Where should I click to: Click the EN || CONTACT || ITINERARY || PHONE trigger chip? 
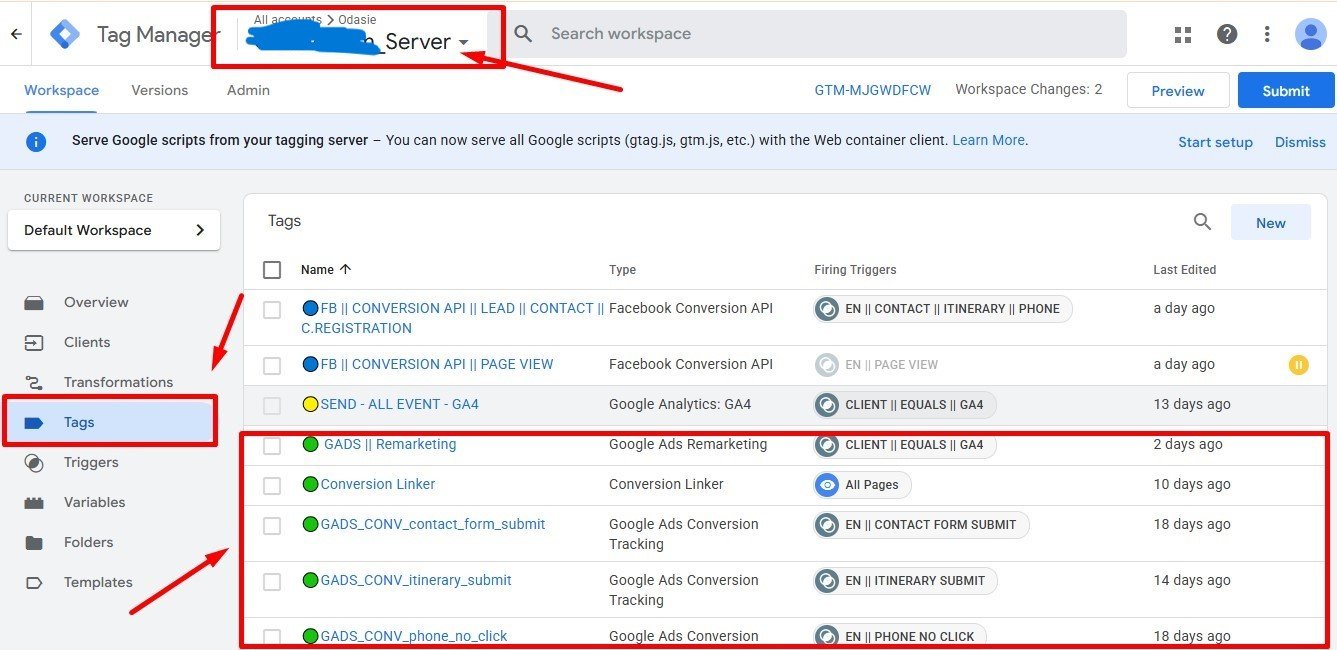click(942, 309)
